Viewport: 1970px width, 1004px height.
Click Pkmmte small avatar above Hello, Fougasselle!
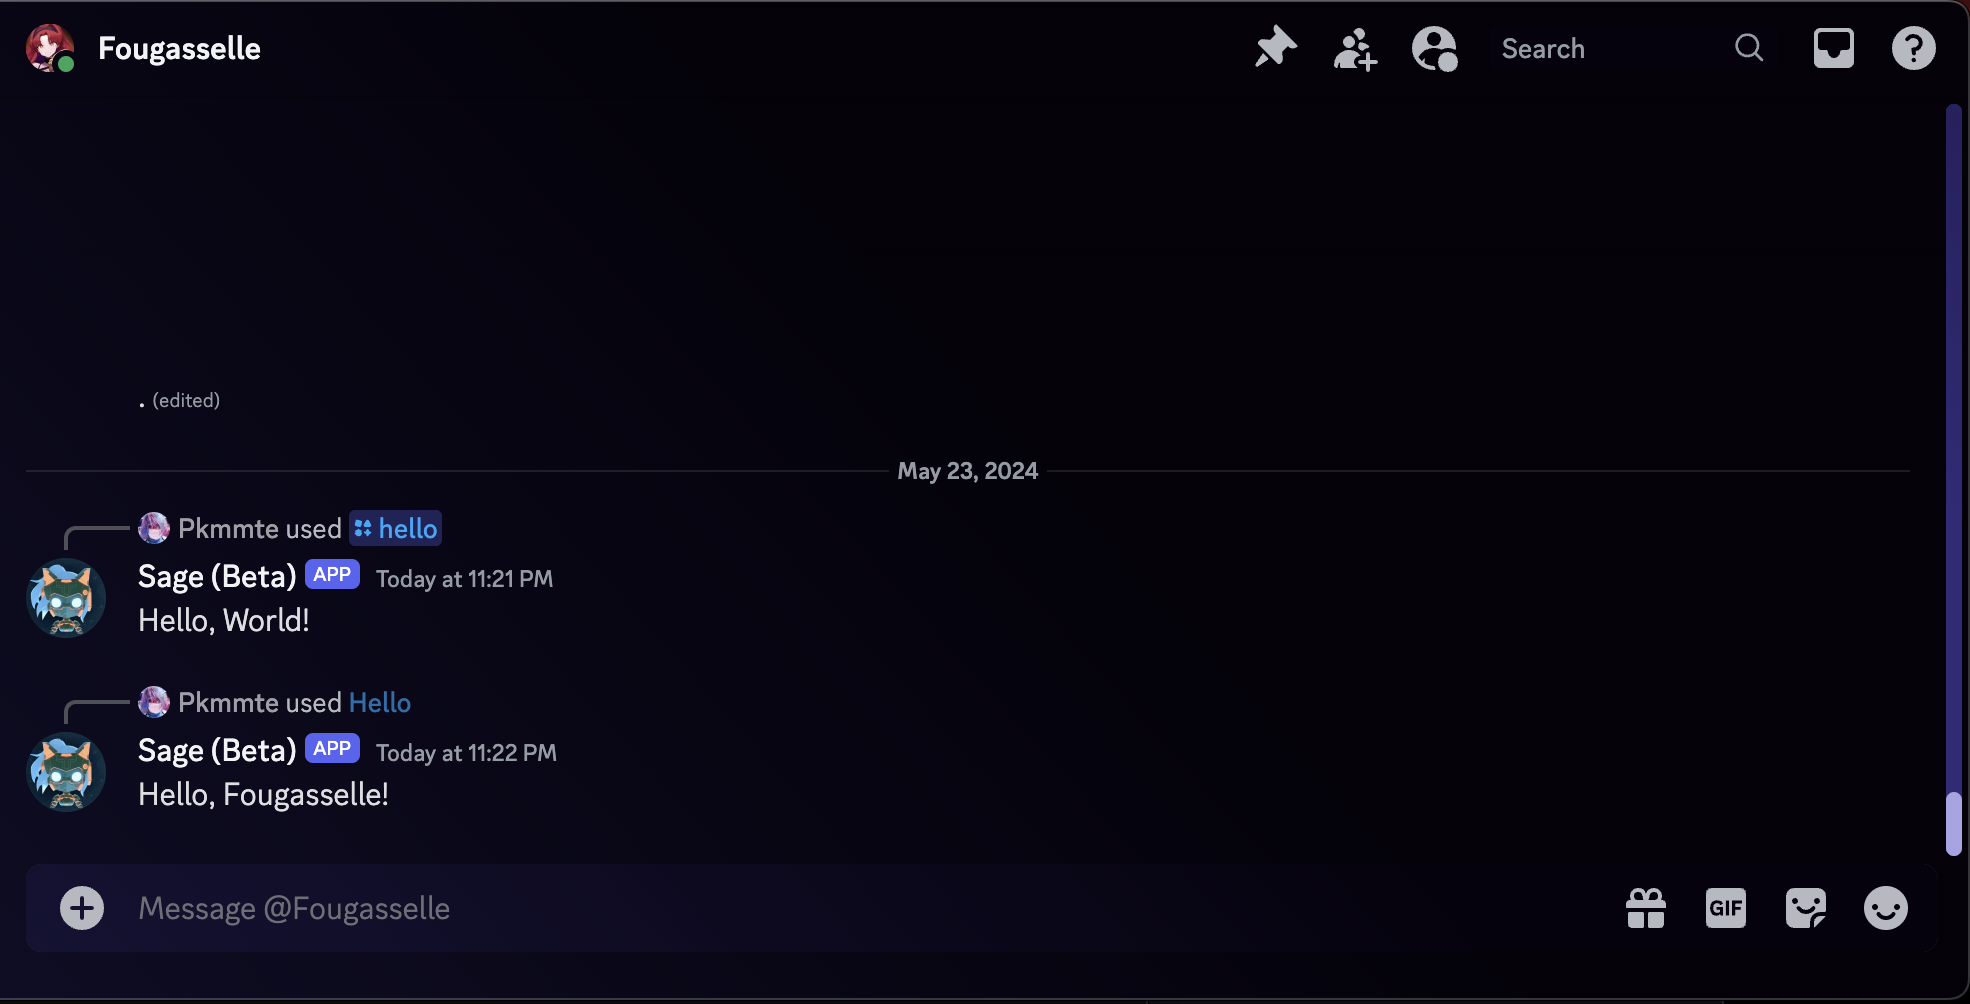154,702
